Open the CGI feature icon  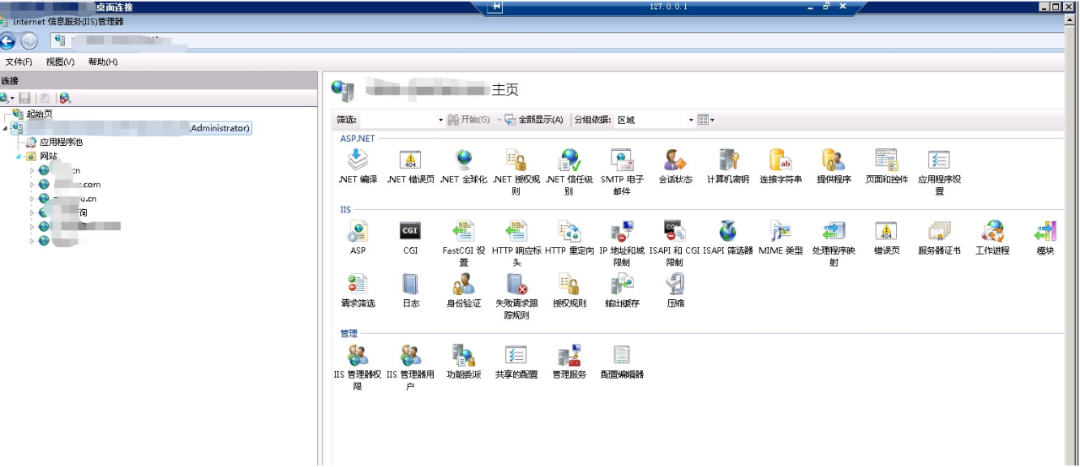[410, 231]
